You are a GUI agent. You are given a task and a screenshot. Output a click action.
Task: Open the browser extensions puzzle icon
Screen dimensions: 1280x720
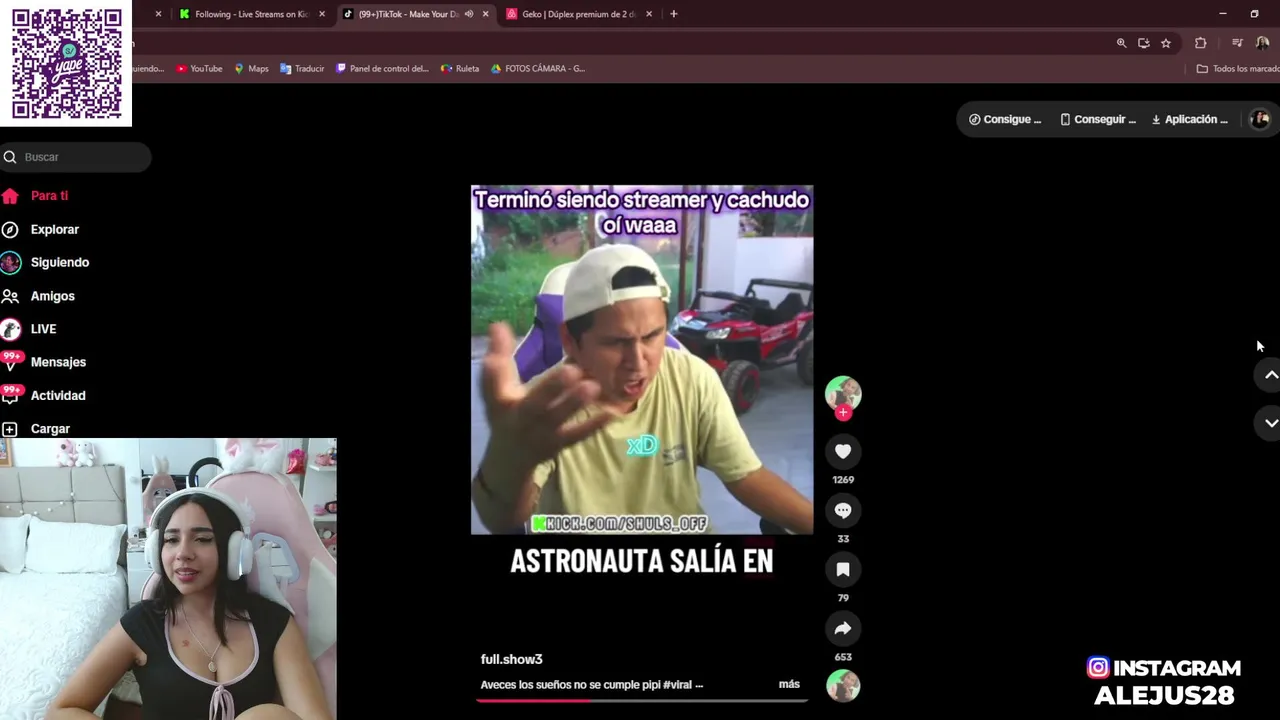[x=1200, y=43]
